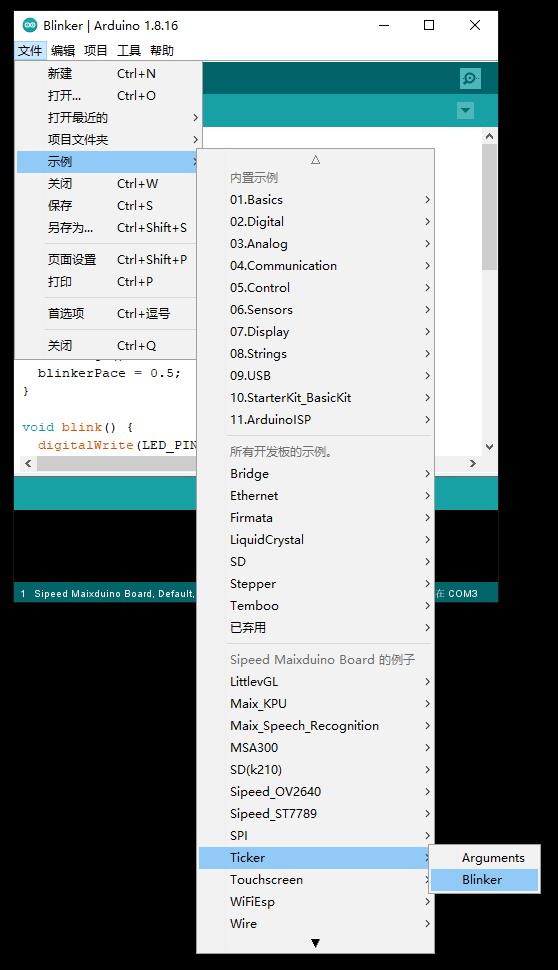Click the editor vertical scrollbar thumb

coord(489,207)
